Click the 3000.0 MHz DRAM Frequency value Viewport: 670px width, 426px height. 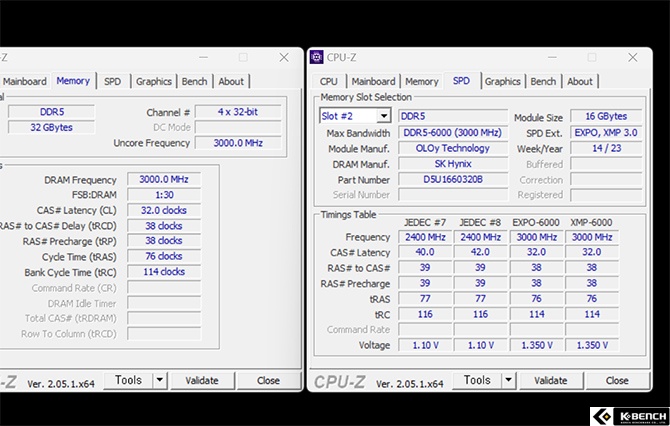tap(164, 179)
